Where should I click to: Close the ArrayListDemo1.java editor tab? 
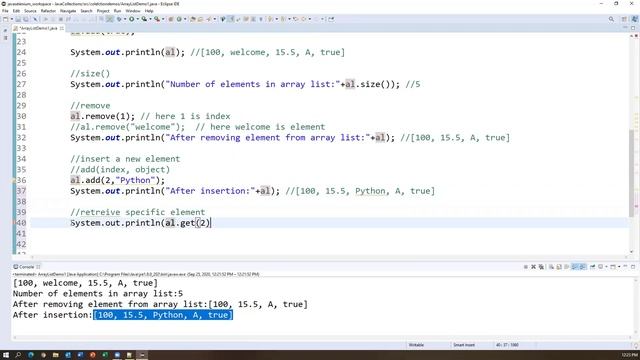click(x=62, y=28)
